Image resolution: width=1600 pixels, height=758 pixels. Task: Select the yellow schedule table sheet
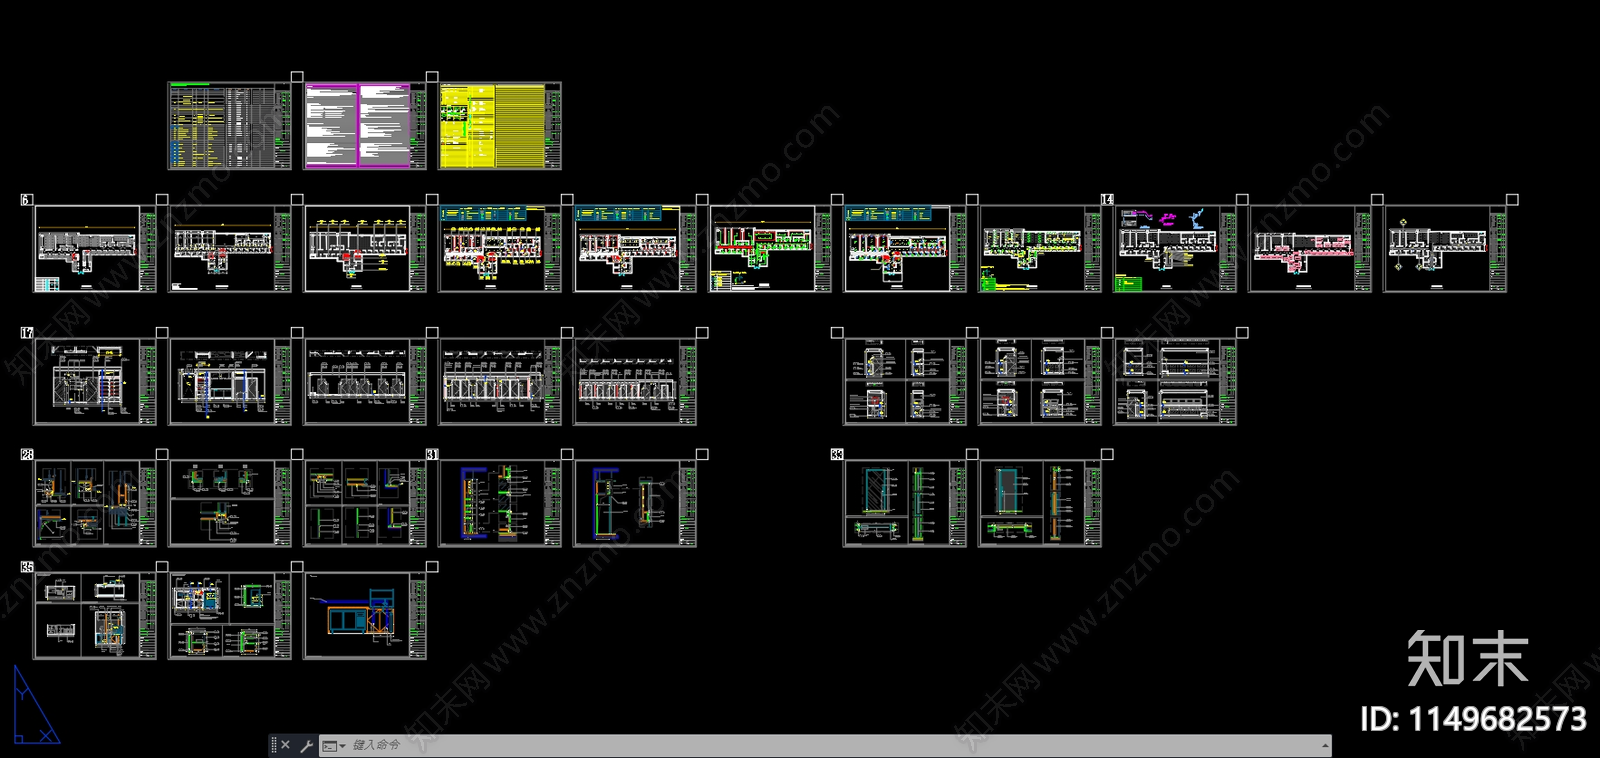(500, 126)
